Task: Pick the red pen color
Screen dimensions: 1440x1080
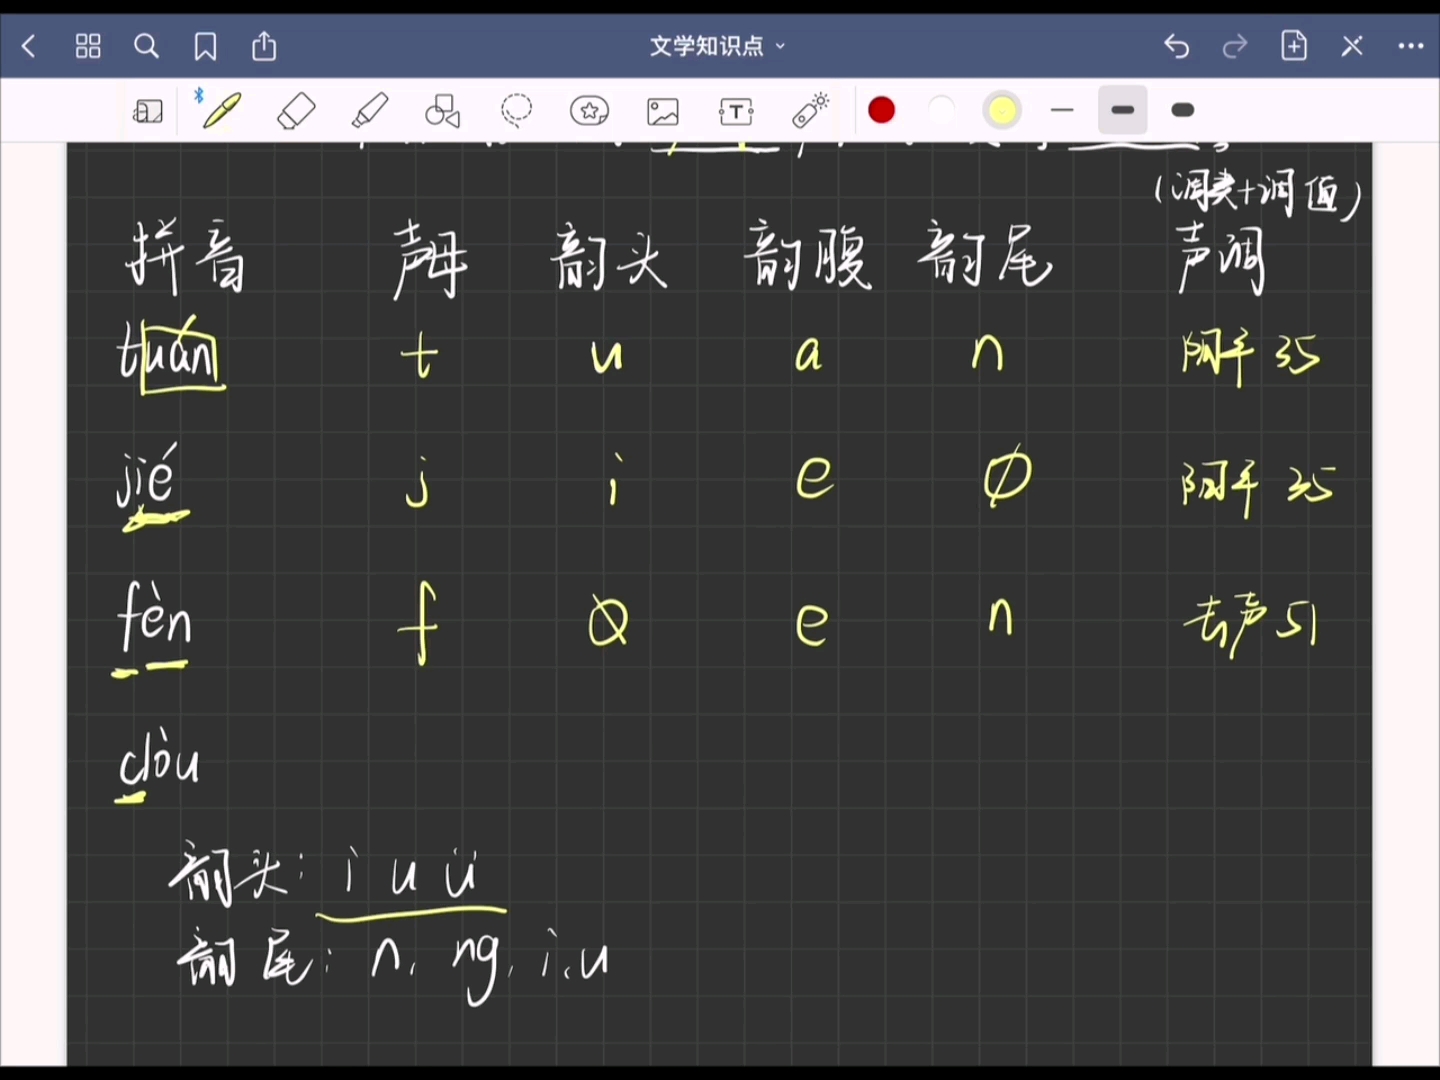Action: click(x=881, y=110)
